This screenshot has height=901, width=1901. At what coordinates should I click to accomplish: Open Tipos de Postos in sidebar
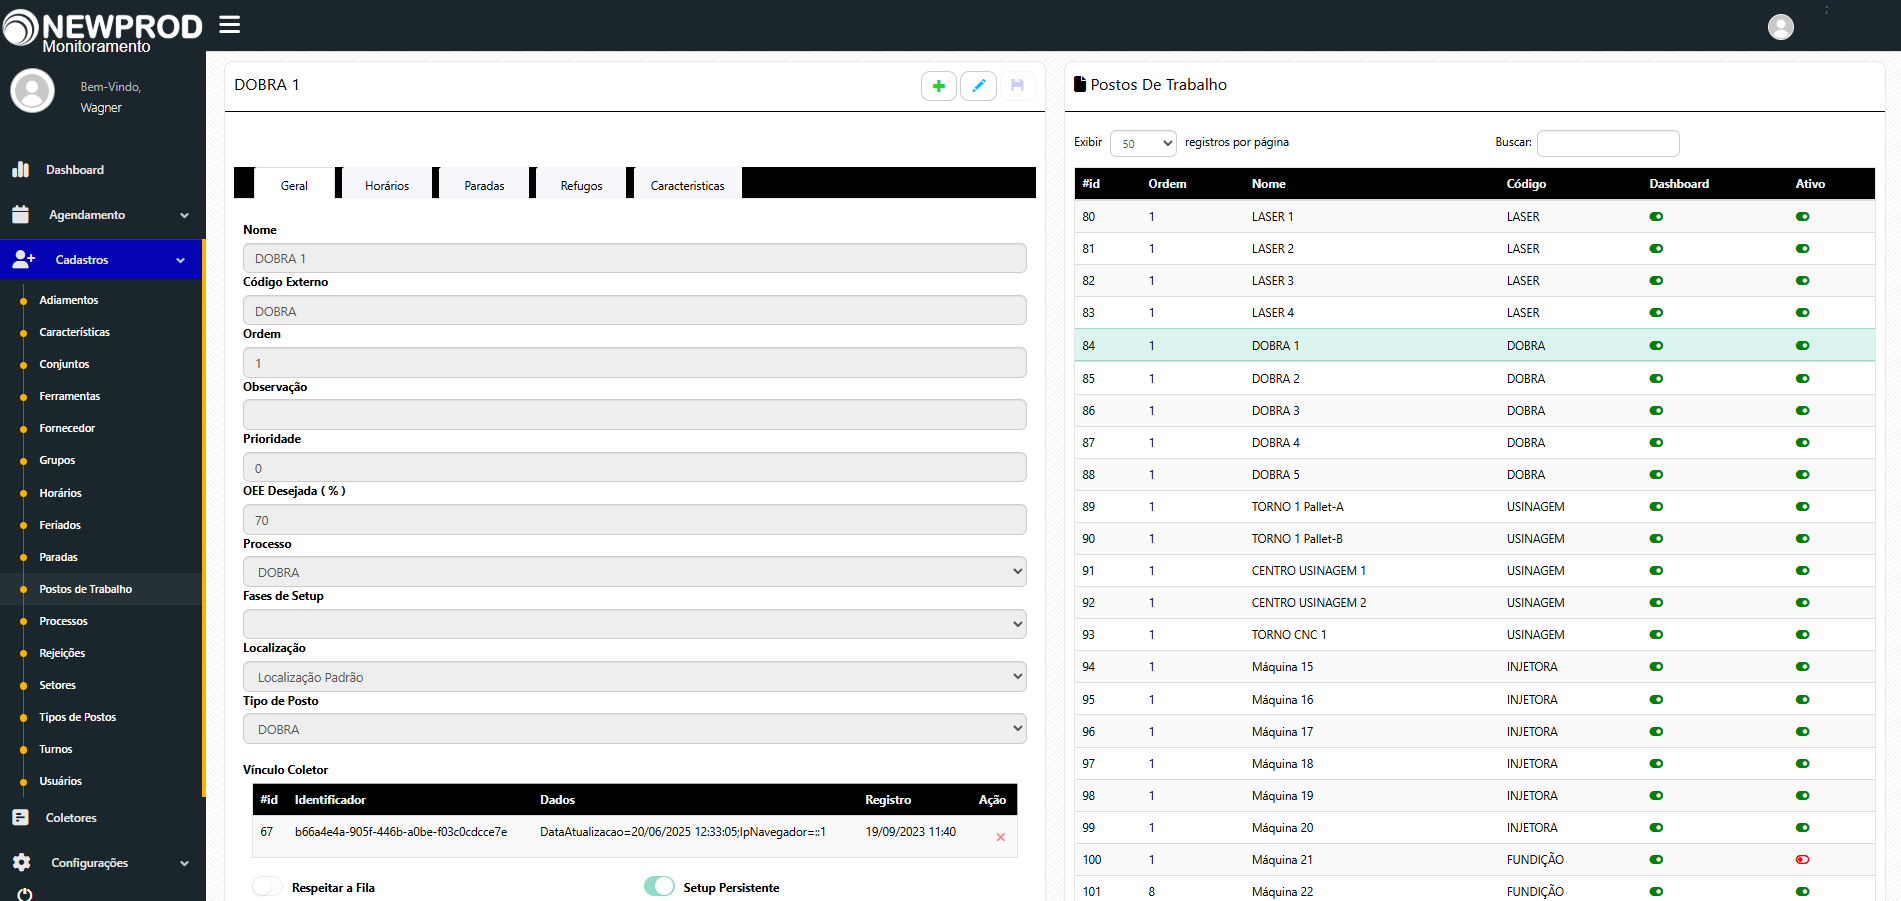[x=78, y=717]
